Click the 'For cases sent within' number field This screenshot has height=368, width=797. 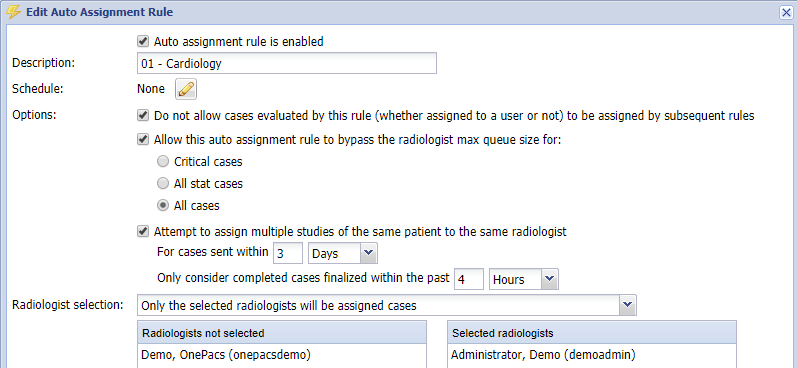(288, 253)
